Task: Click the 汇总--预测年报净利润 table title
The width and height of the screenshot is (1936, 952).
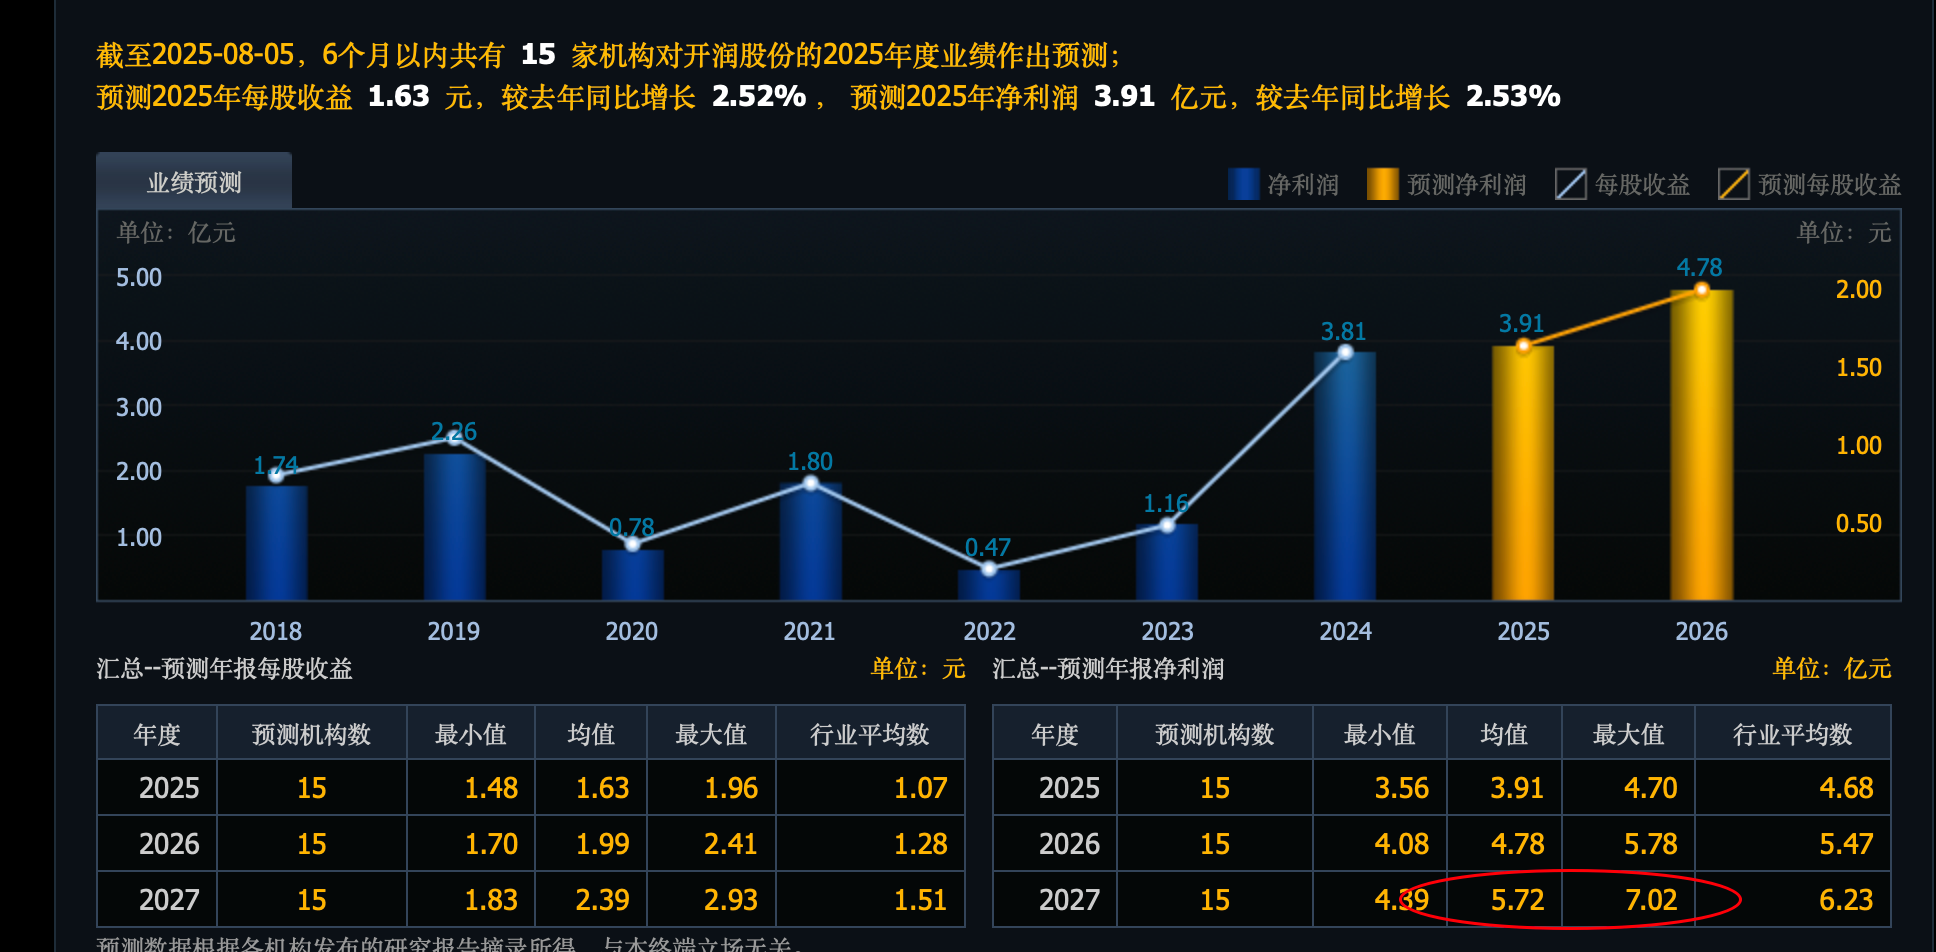Action: pos(1108,668)
